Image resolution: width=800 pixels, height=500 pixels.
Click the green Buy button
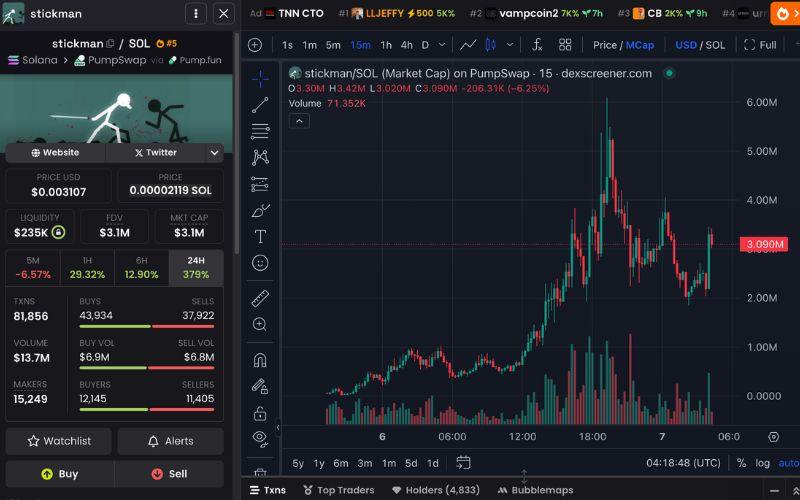pyautogui.click(x=60, y=474)
